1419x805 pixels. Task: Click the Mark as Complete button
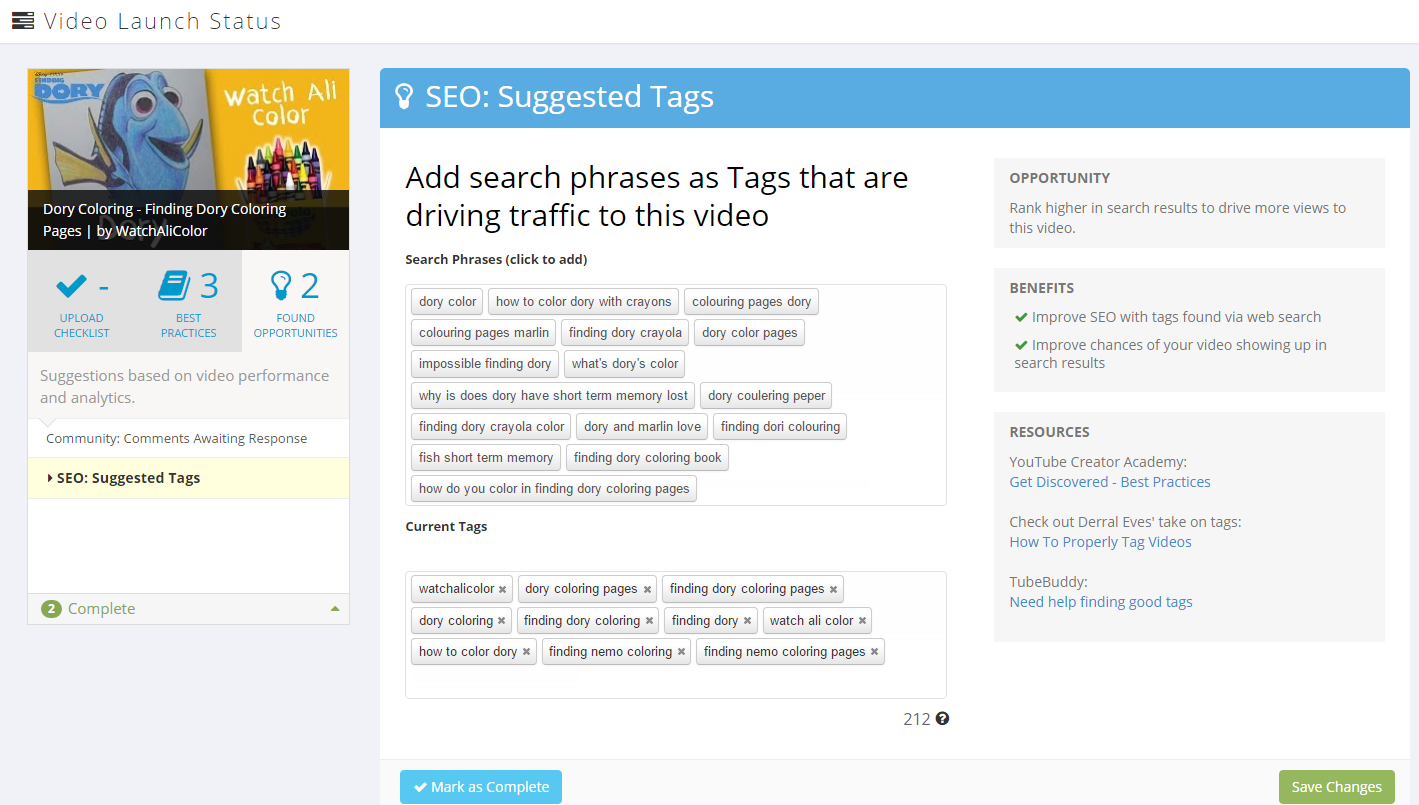pos(481,787)
